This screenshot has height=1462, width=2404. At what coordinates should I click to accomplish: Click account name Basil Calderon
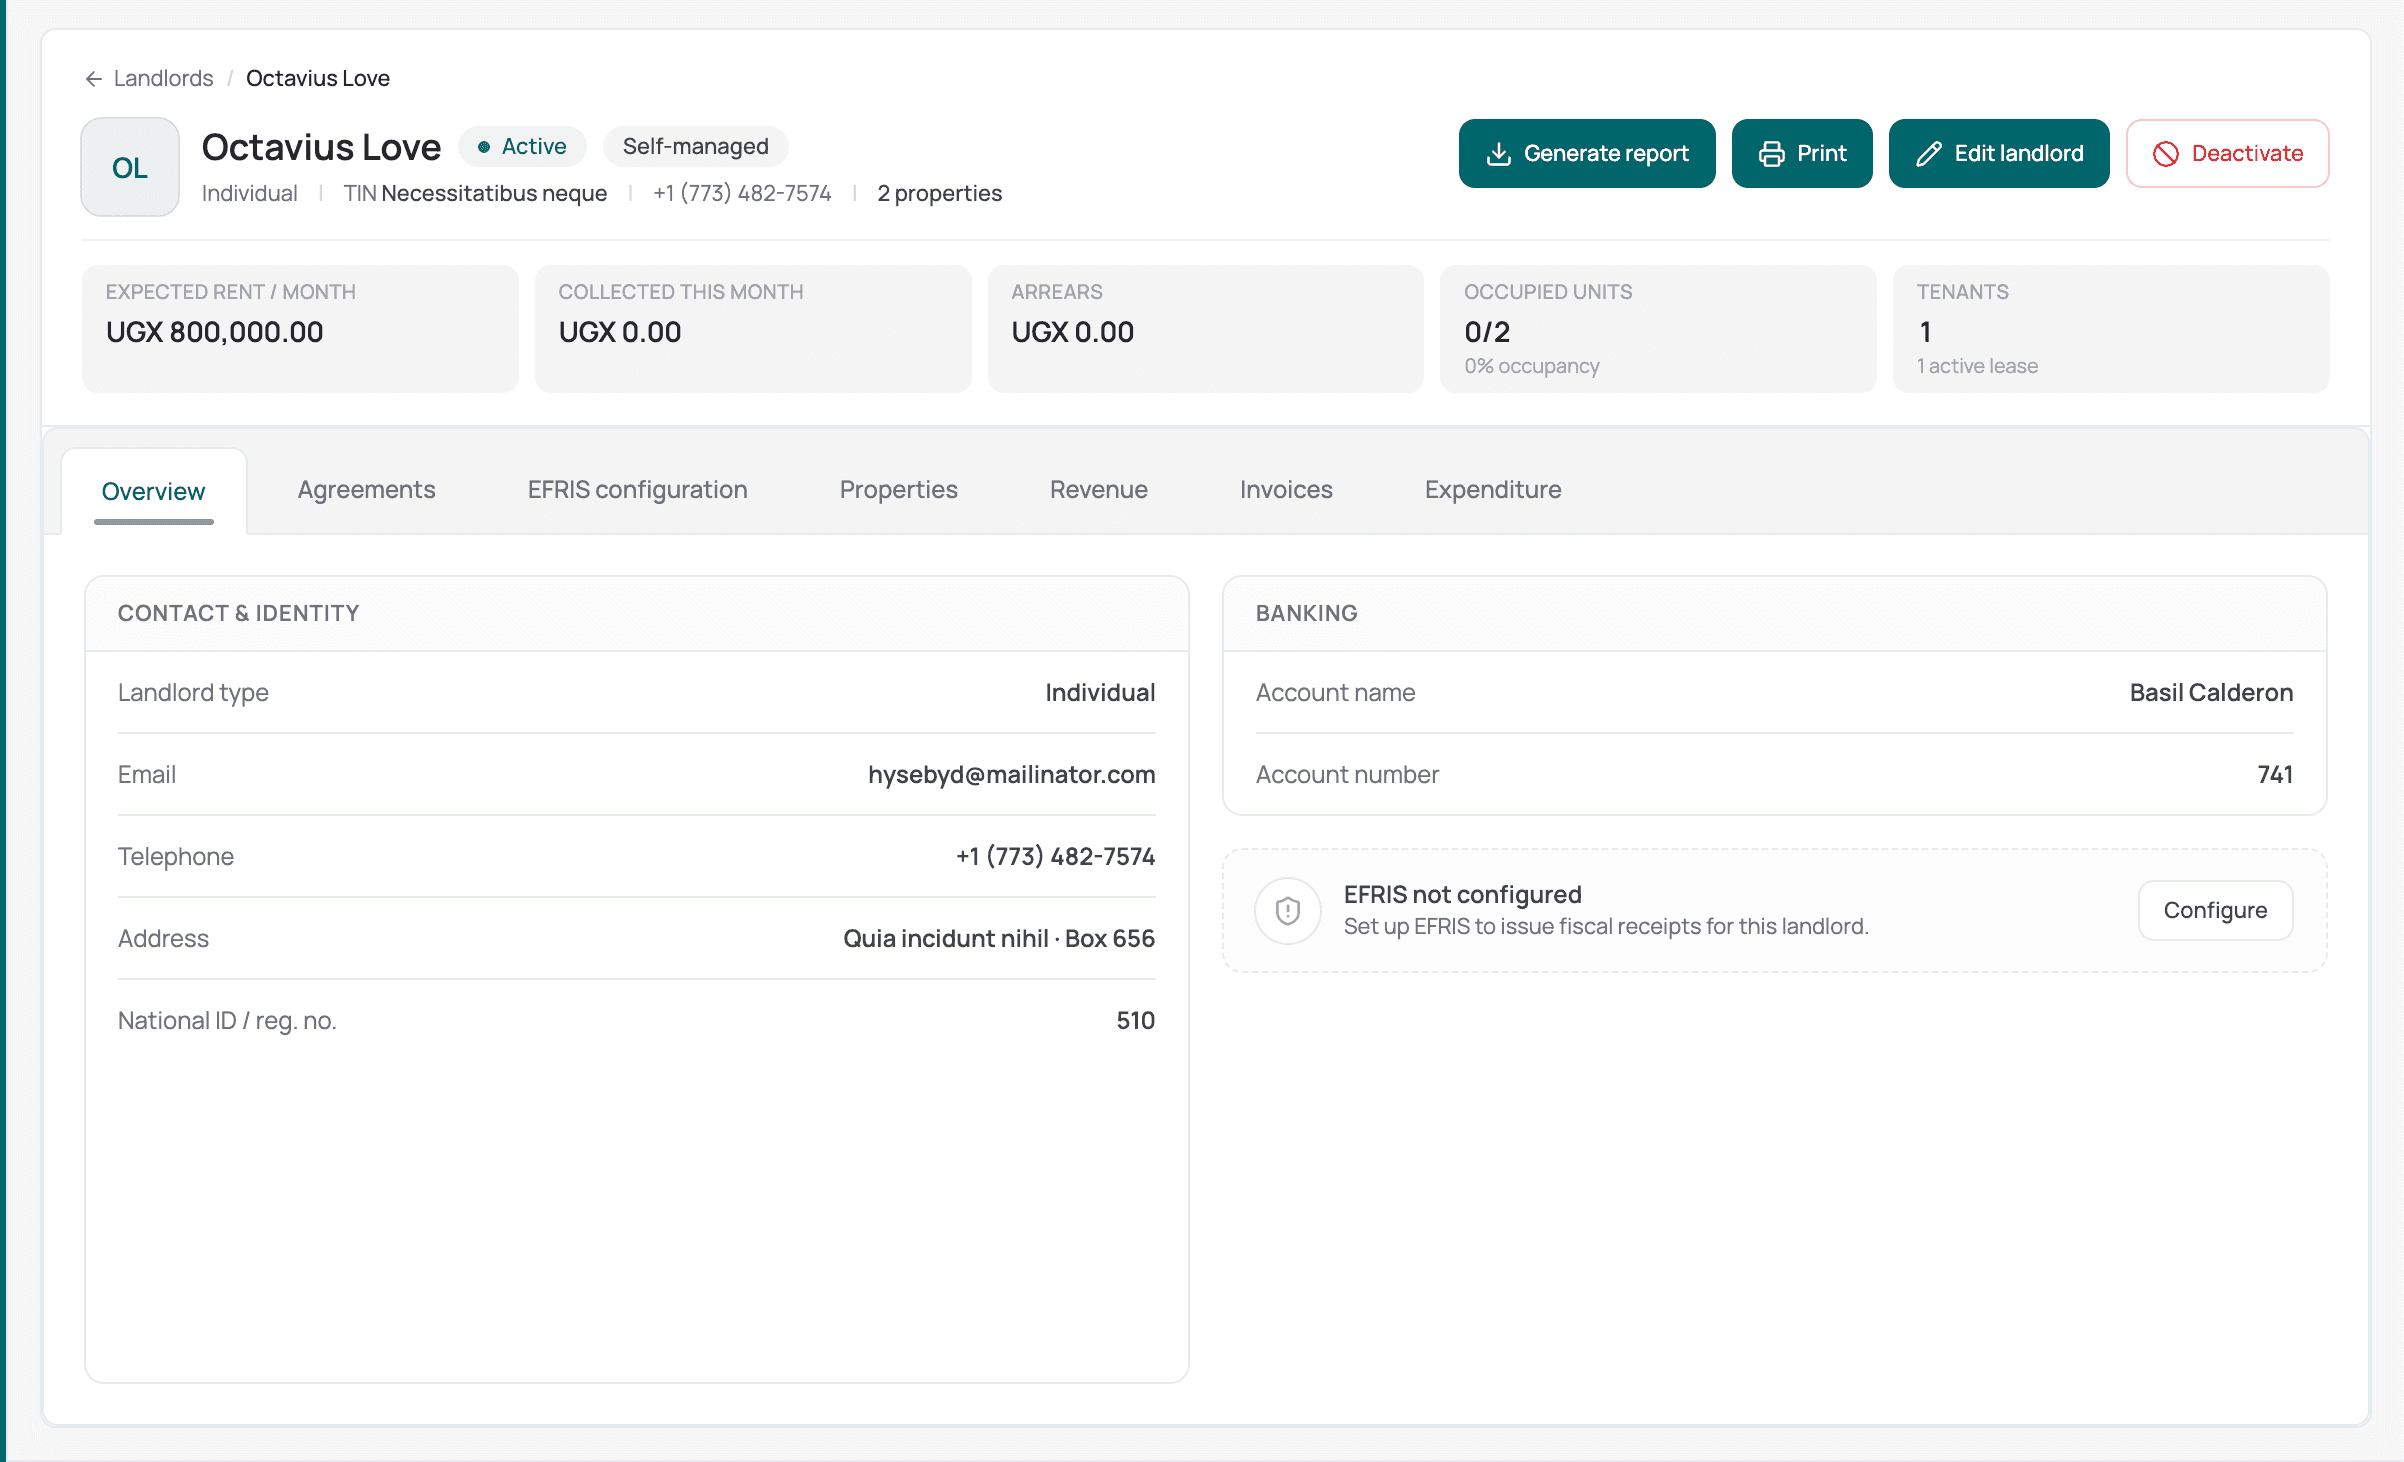(x=2211, y=693)
